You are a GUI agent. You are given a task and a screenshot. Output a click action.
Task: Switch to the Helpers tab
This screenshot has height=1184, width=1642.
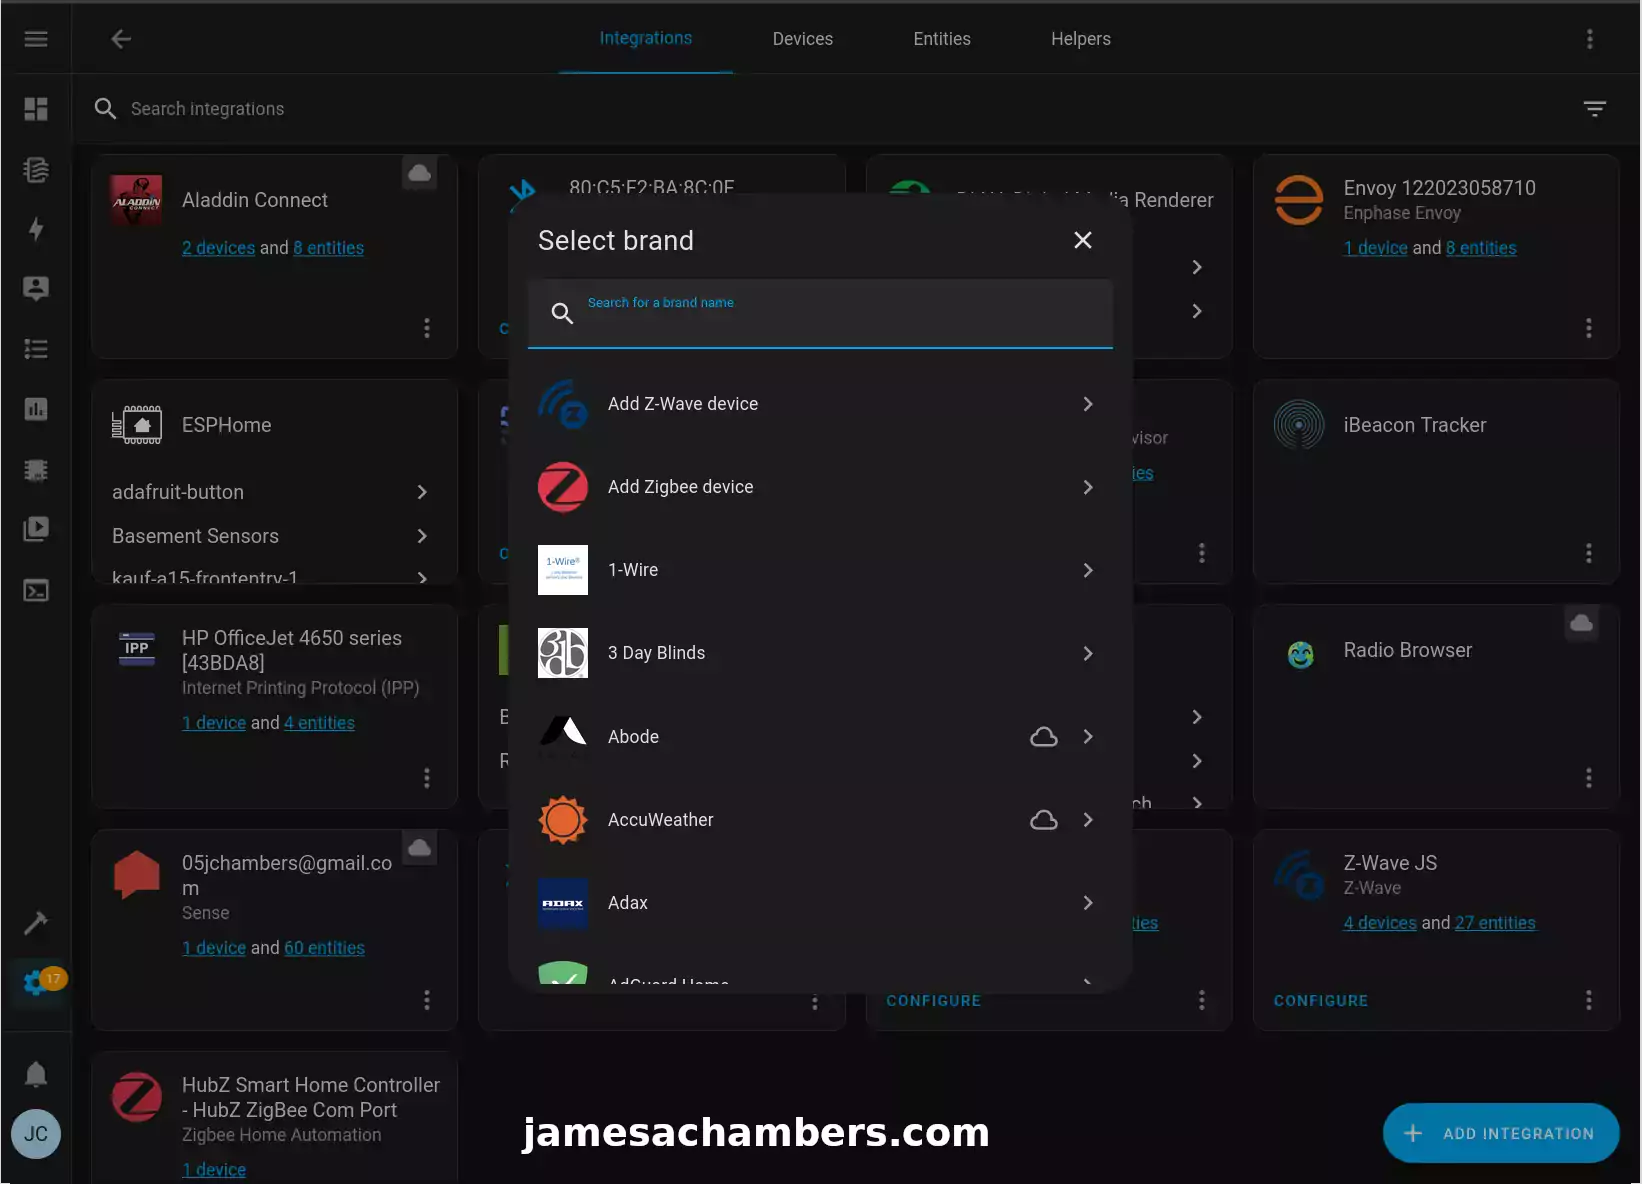tap(1081, 38)
